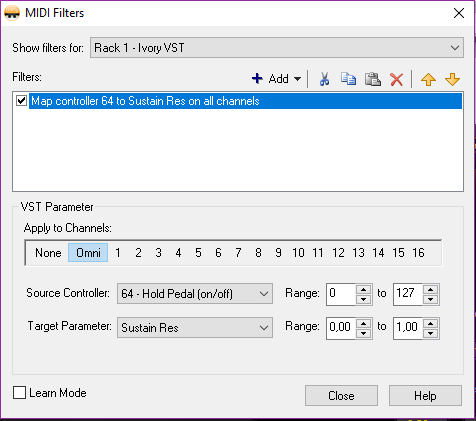Viewport: 476px width, 421px height.
Task: Move the filter down with the down arrow
Action: click(x=452, y=80)
